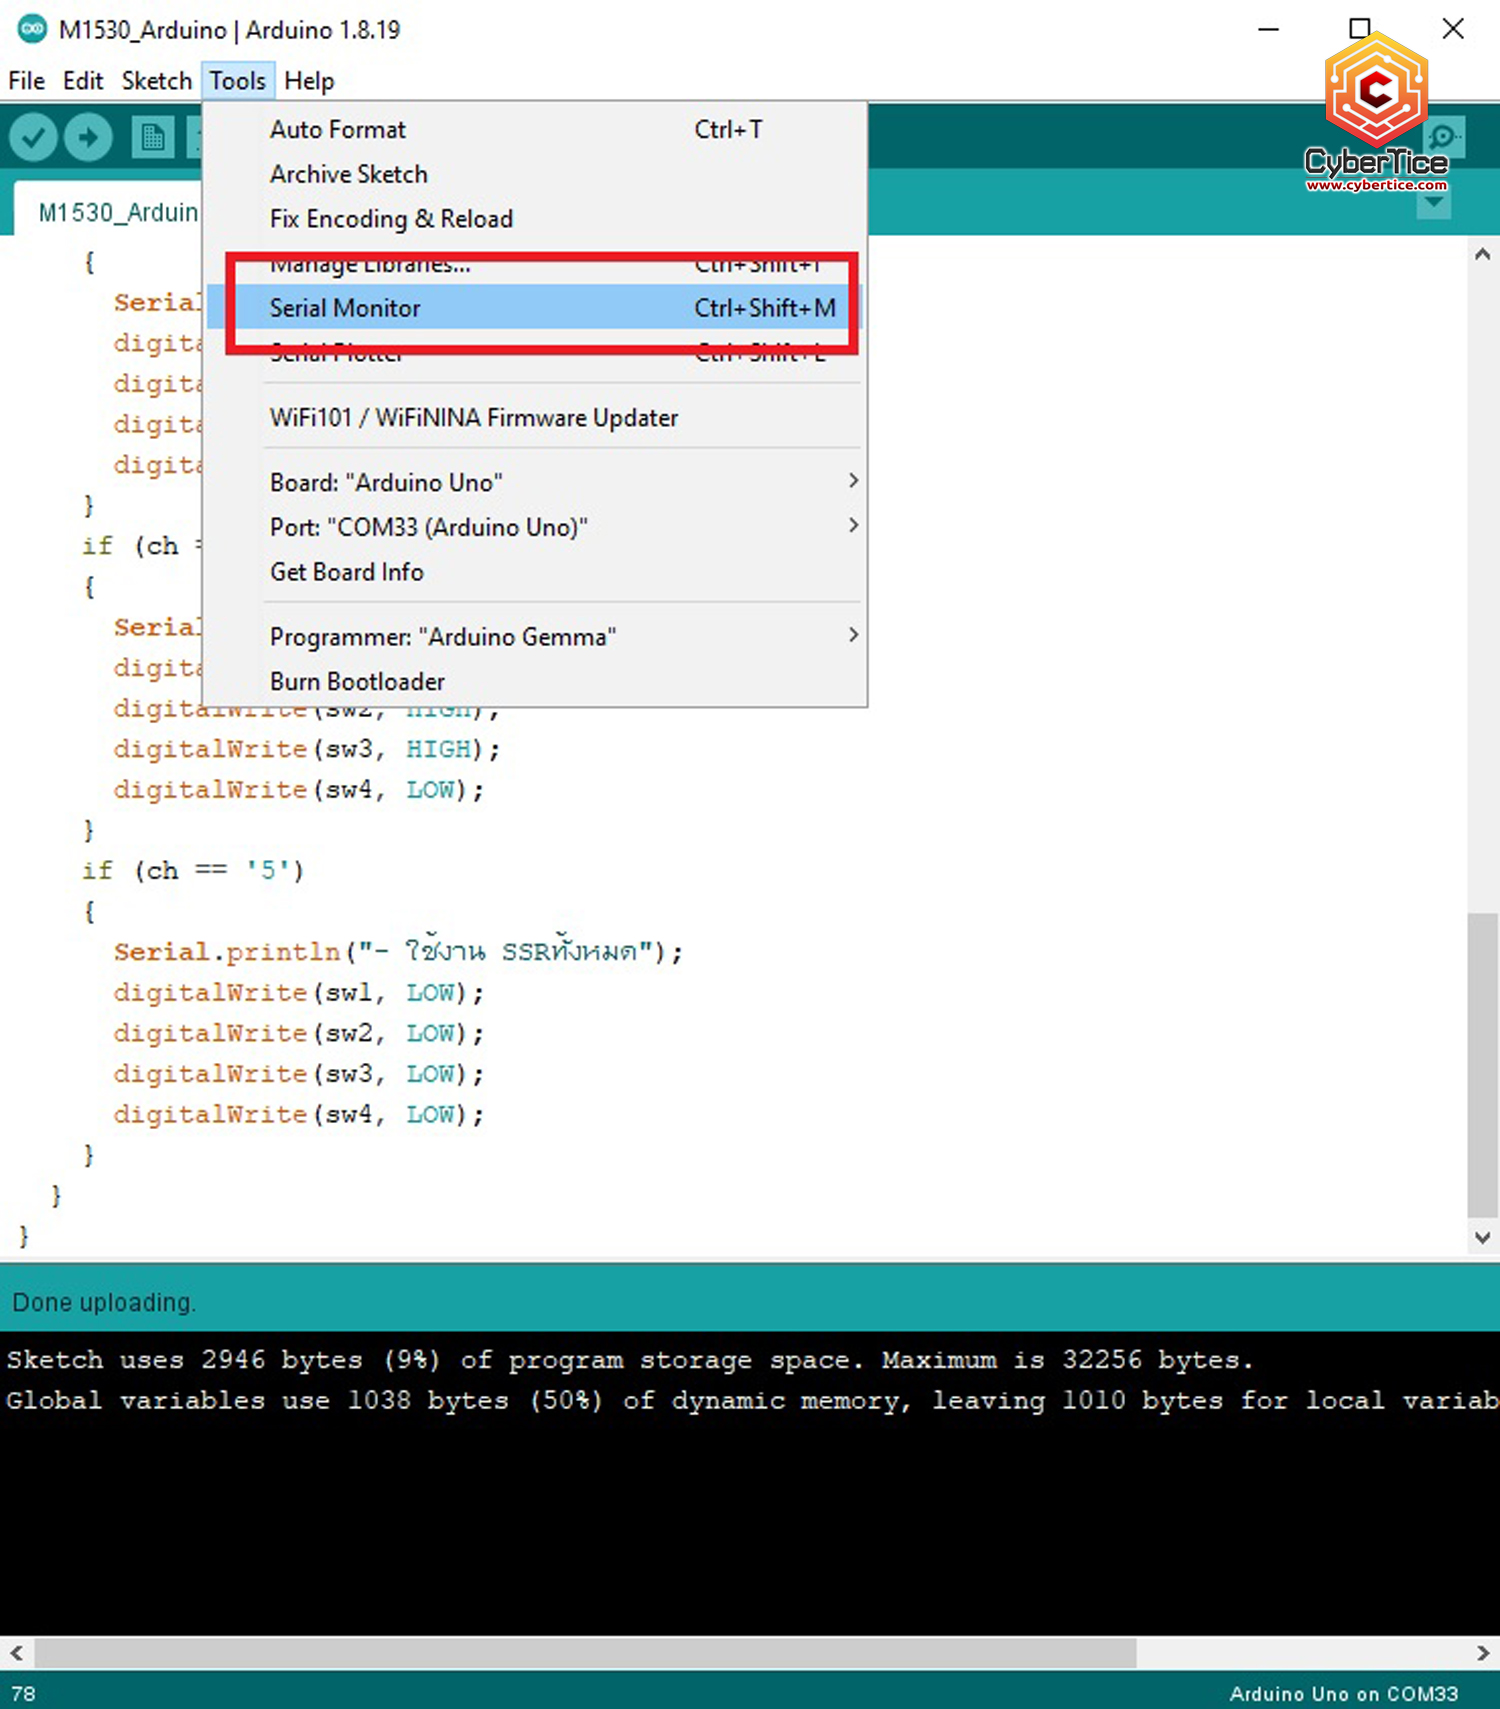1500x1709 pixels.
Task: Open the Edit menu
Action: [83, 81]
